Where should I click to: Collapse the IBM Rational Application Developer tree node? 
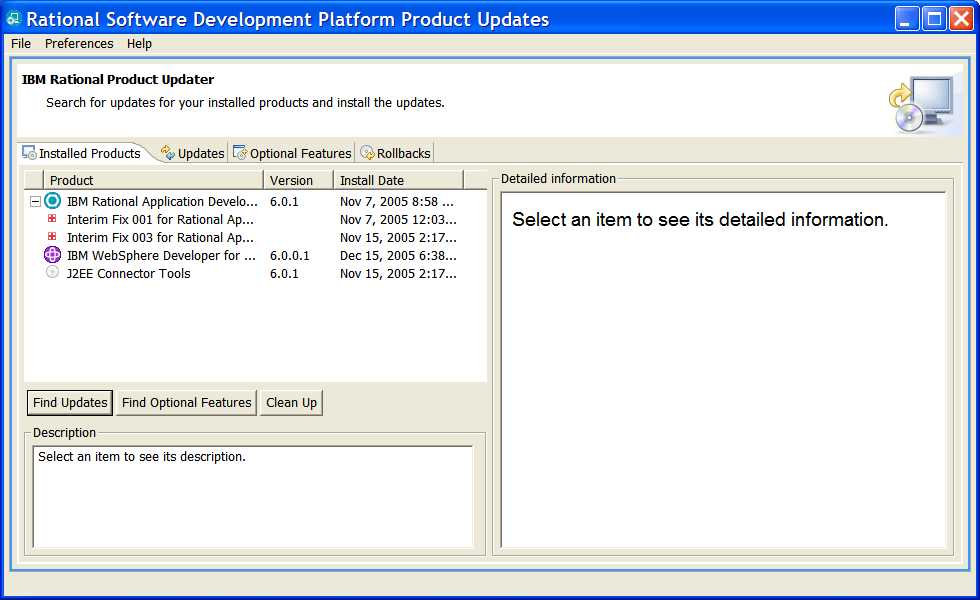[35, 202]
